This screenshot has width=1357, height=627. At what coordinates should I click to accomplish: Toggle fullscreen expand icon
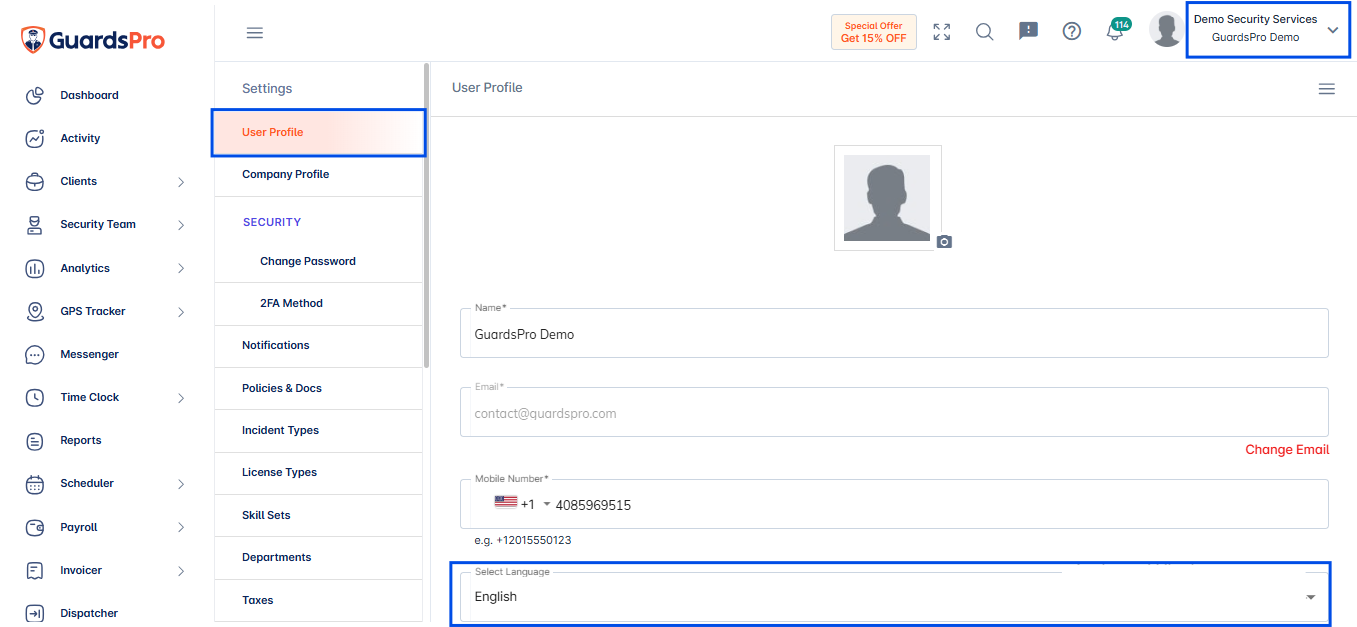[x=942, y=32]
